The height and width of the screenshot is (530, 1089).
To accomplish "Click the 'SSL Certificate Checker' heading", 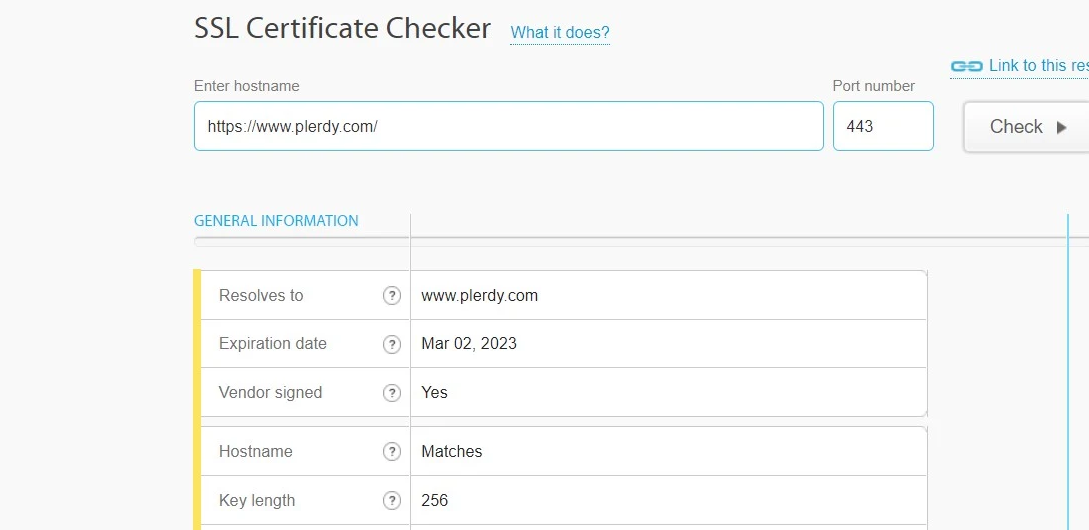I will [342, 29].
